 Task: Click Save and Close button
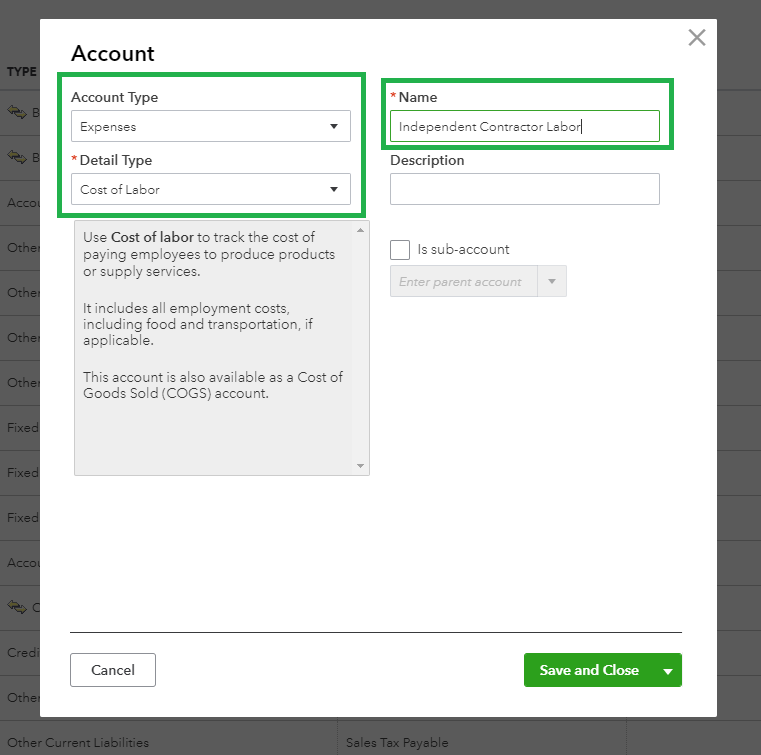tap(589, 670)
